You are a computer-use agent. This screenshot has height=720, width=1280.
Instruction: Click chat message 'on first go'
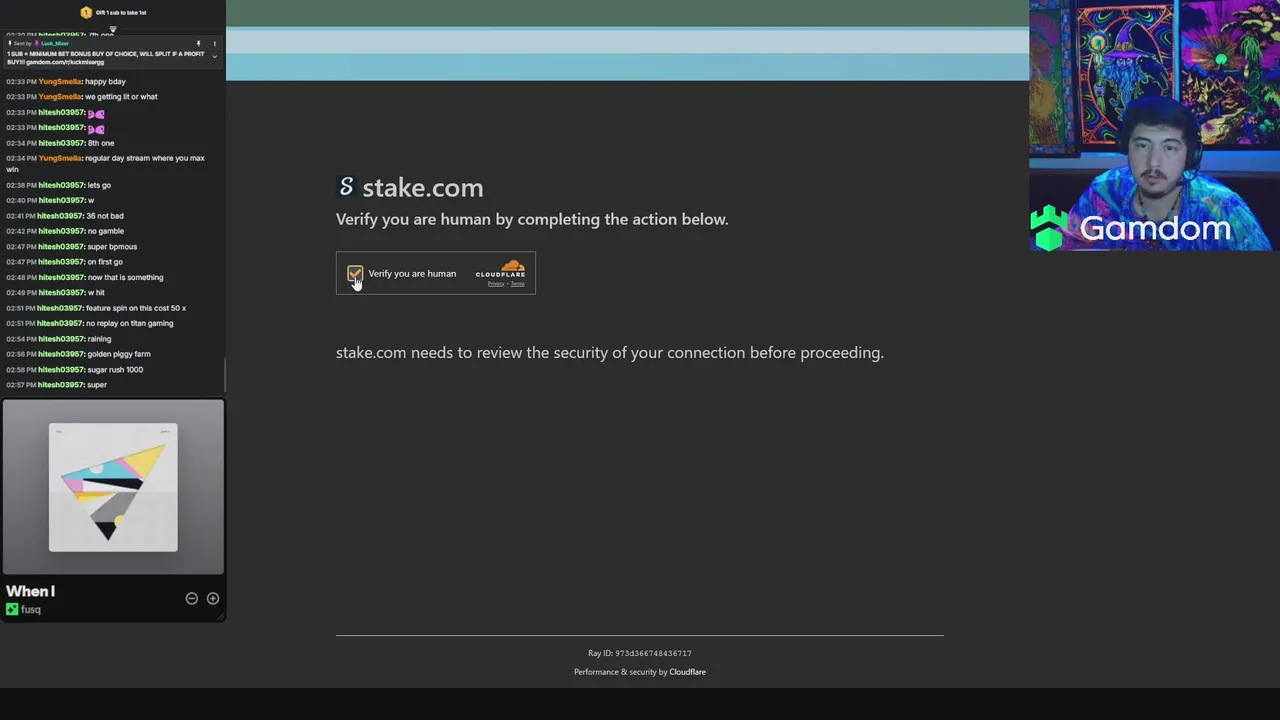(105, 262)
